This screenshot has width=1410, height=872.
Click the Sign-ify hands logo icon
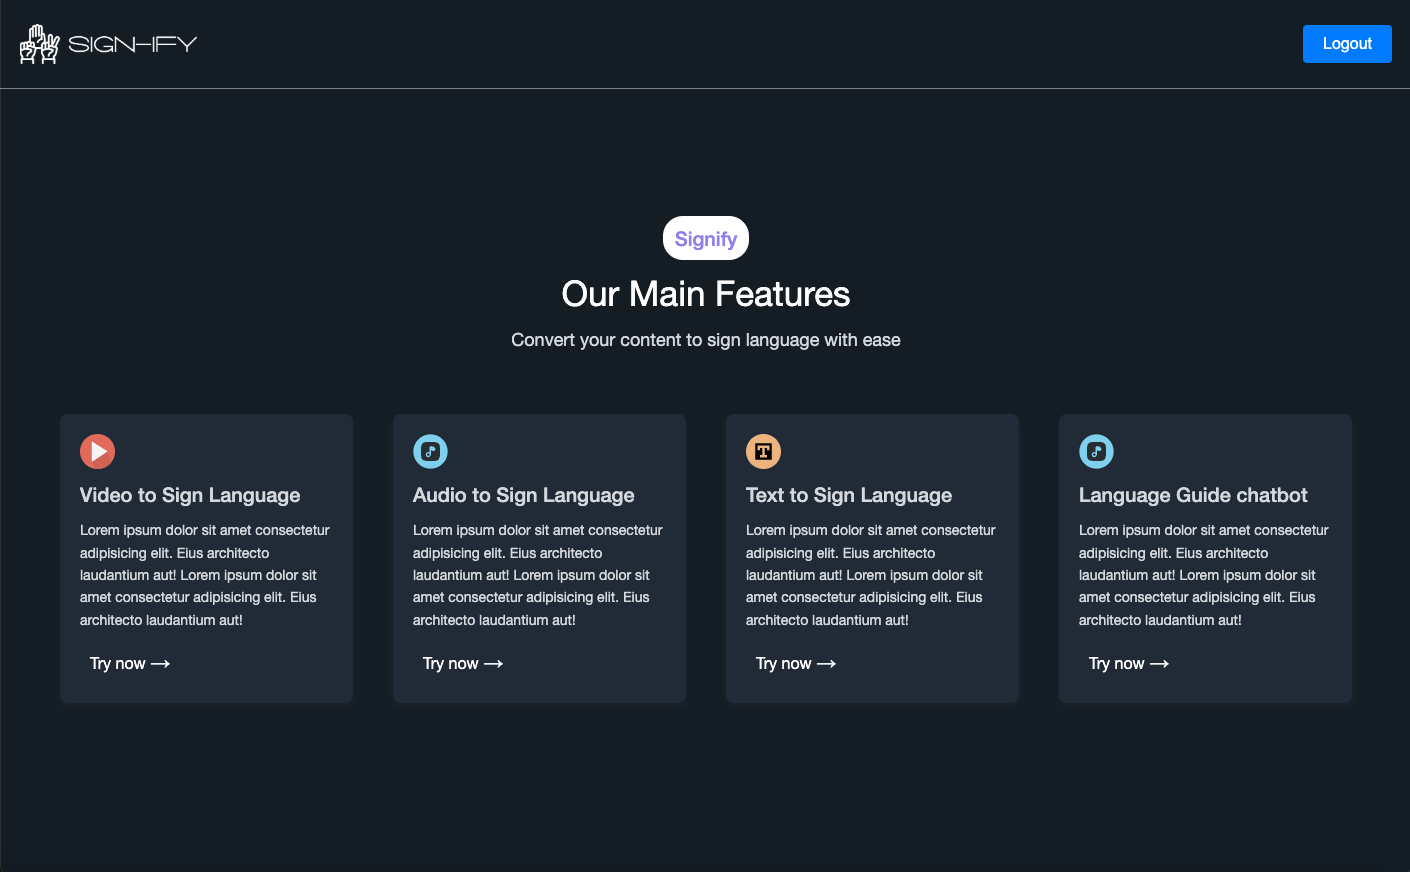coord(39,43)
